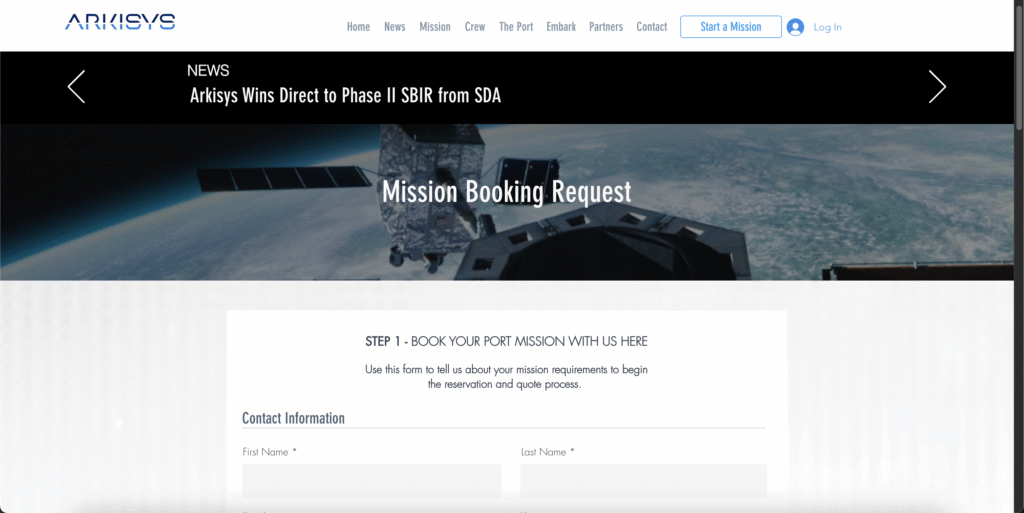Focus the First Name input field

tap(371, 480)
